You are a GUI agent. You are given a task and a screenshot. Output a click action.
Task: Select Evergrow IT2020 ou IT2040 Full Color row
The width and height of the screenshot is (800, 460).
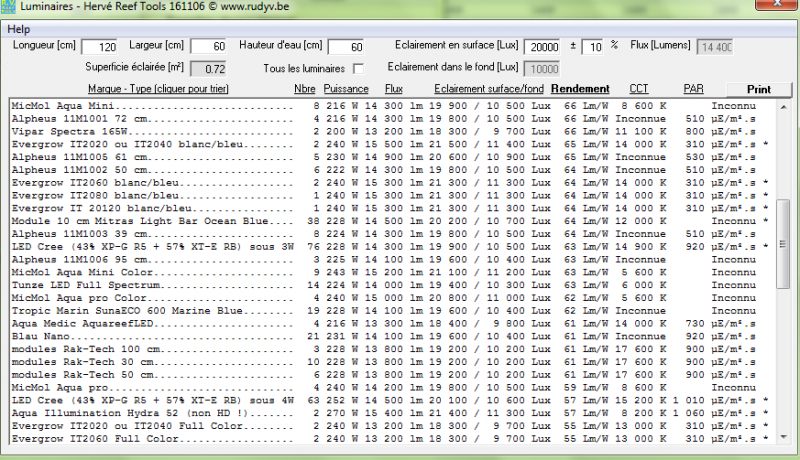point(391,426)
